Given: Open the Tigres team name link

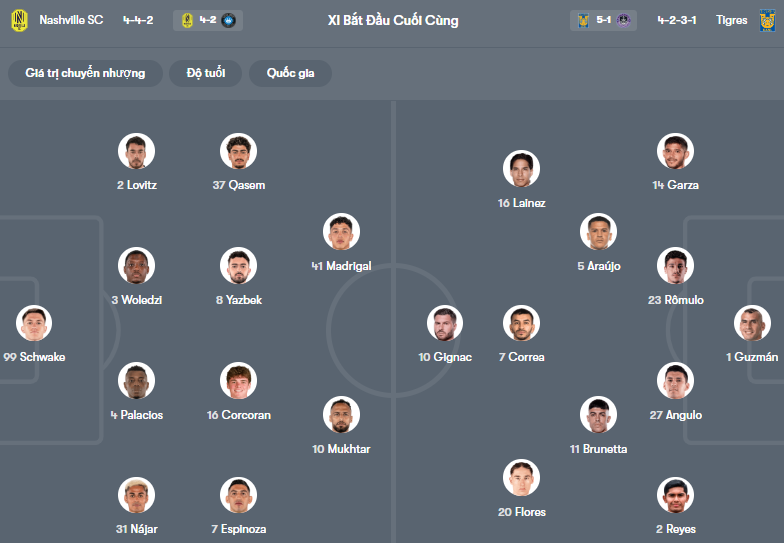Looking at the screenshot, I should [x=731, y=20].
